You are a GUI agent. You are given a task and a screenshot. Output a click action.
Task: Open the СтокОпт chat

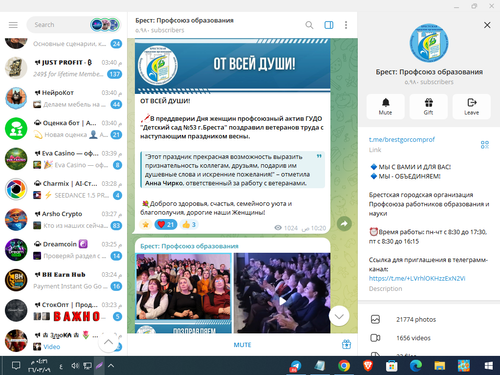pos(63,311)
